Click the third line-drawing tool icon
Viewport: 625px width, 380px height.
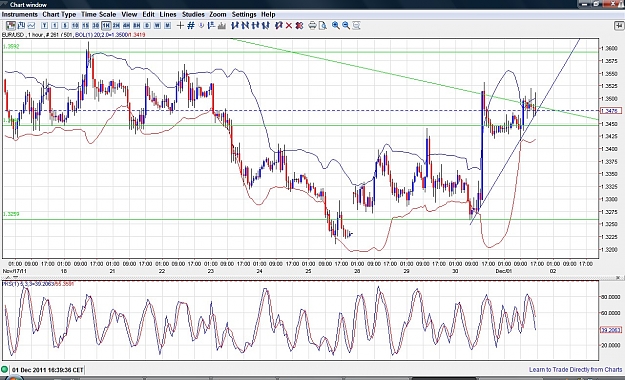pos(256,26)
